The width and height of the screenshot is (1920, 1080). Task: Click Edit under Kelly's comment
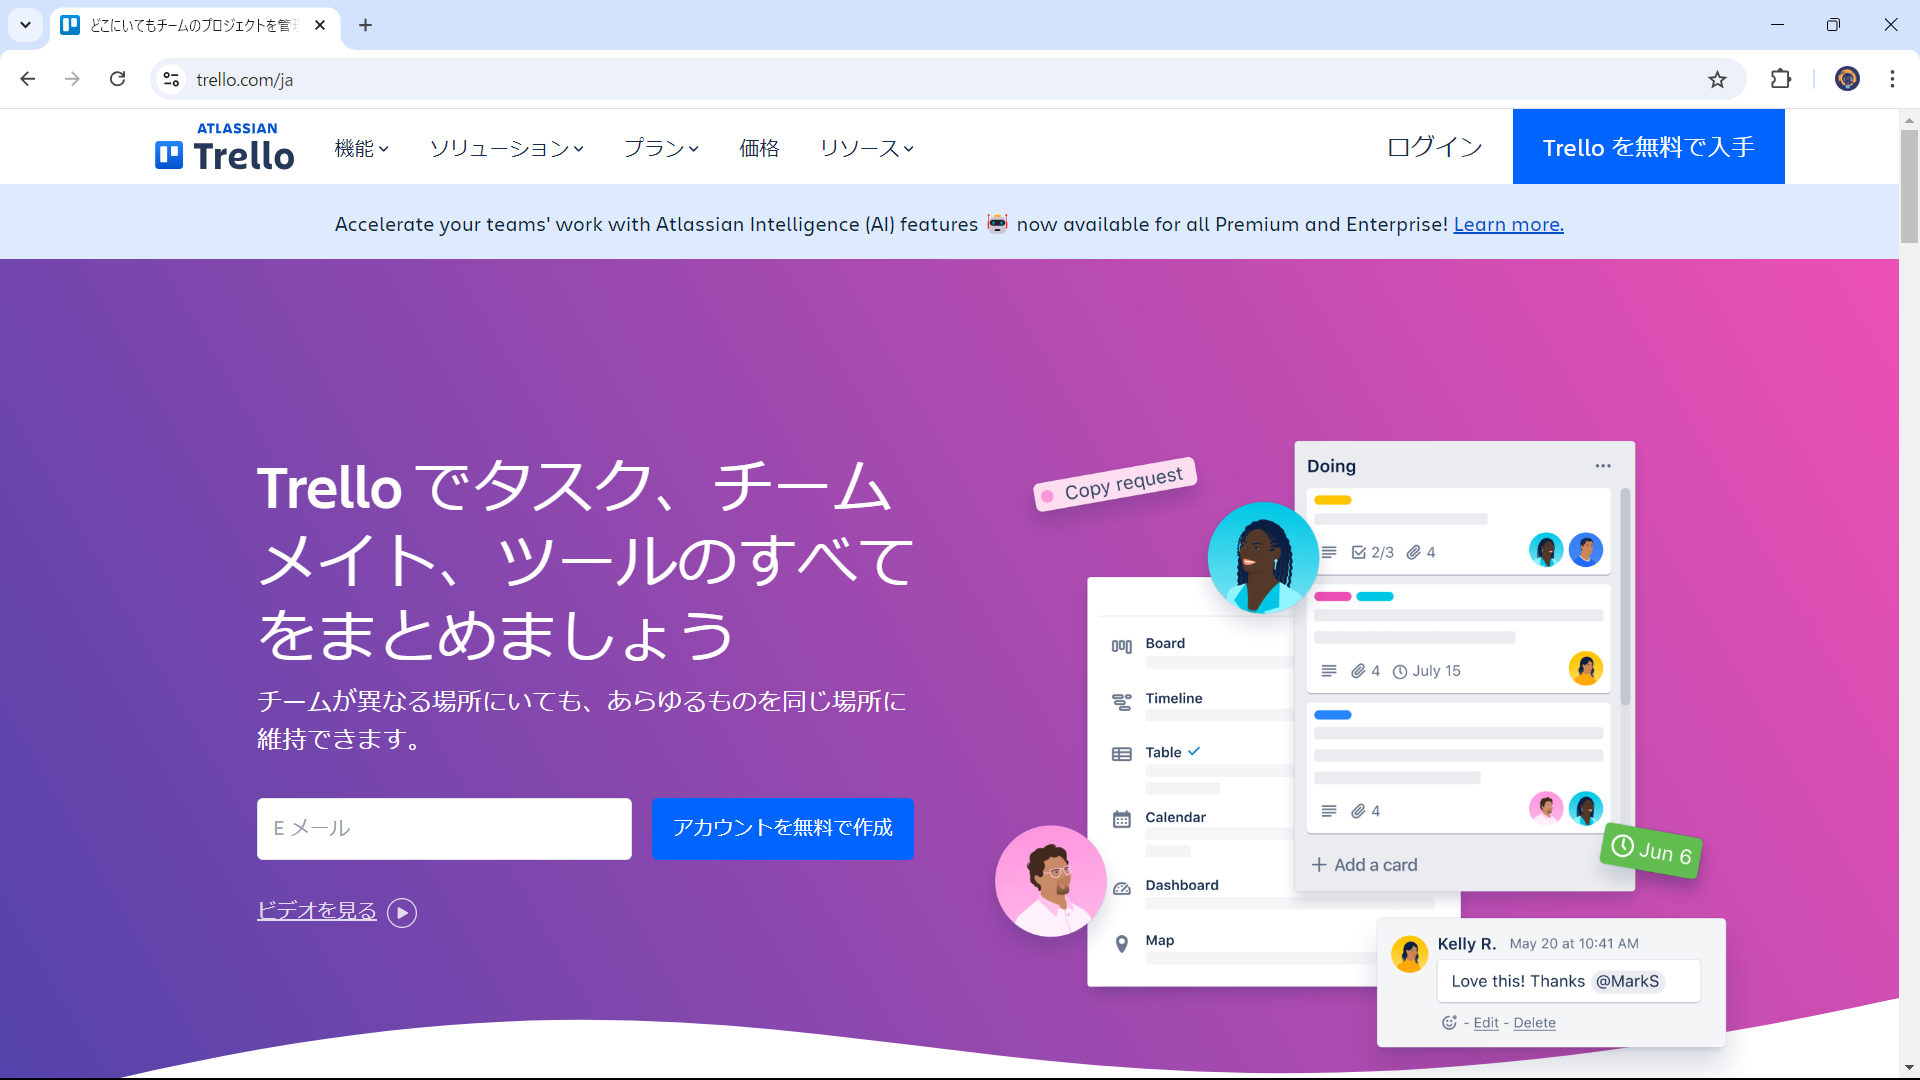click(1486, 1022)
